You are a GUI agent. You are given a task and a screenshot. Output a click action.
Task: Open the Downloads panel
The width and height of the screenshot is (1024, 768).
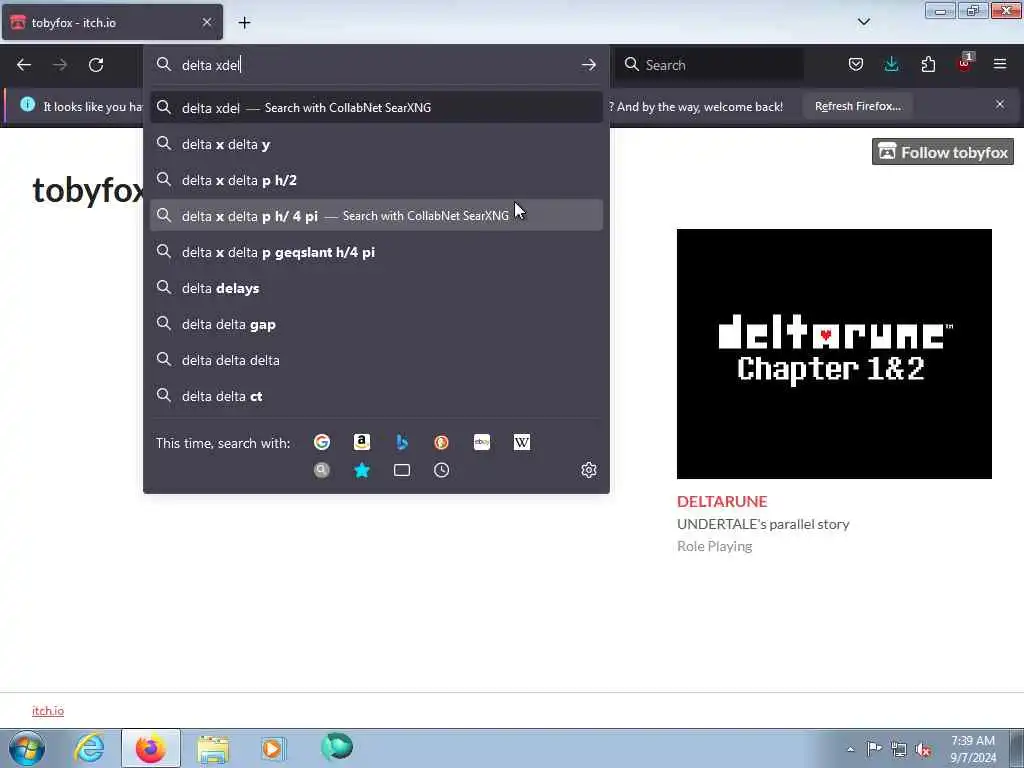click(891, 64)
